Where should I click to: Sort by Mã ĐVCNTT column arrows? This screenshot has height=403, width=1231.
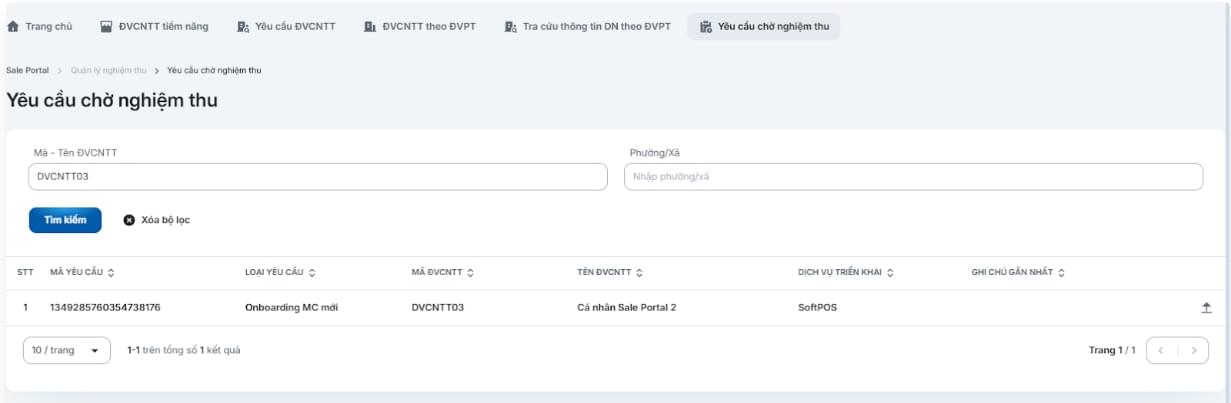coord(470,273)
